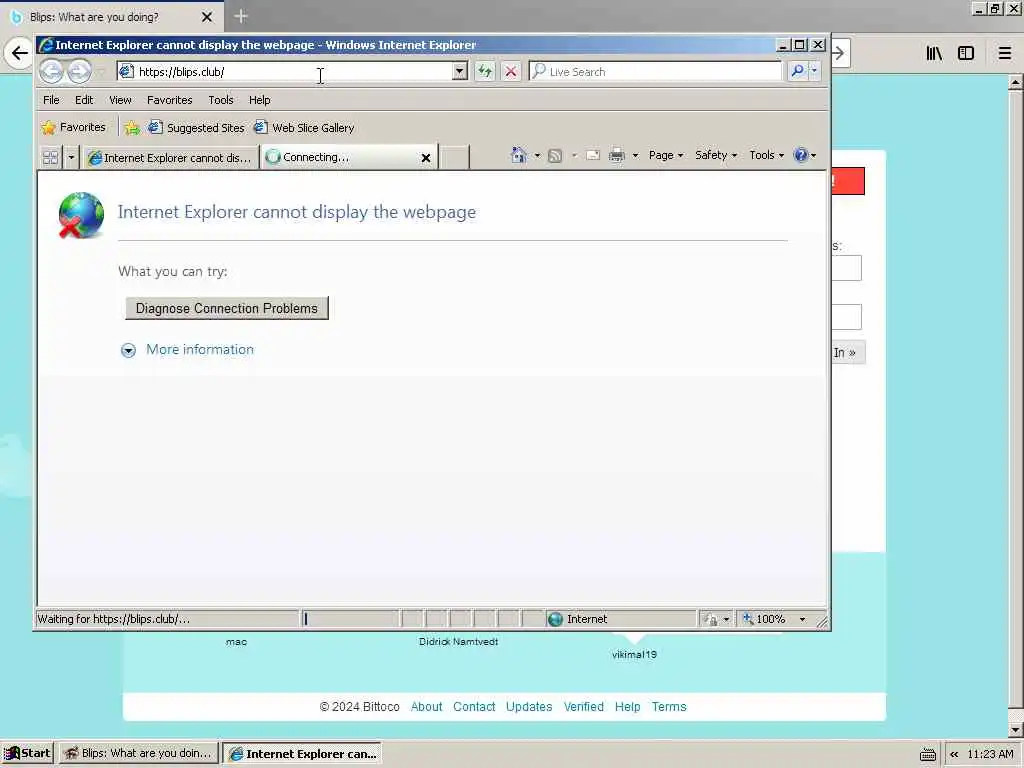
Task: Click the RSS feeds icon
Action: coord(555,155)
